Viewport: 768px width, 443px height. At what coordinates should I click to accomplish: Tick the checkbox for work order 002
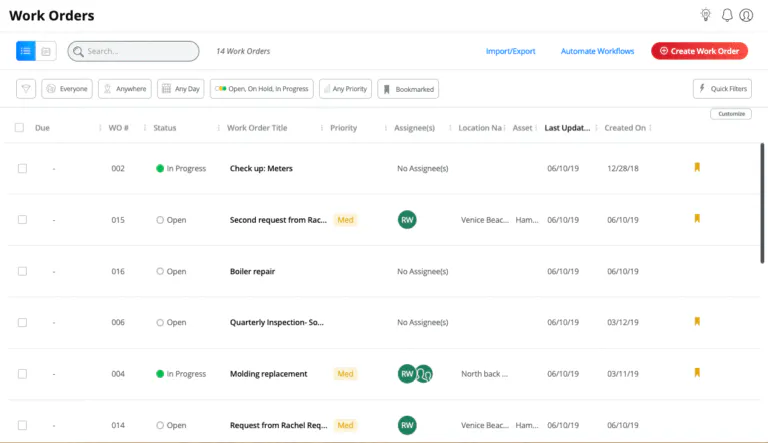point(22,168)
